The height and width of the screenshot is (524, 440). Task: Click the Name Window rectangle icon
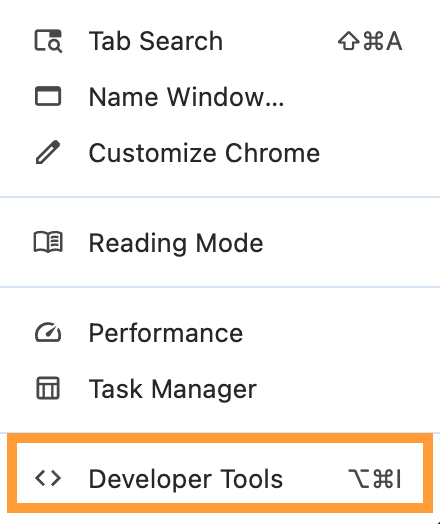(x=48, y=96)
